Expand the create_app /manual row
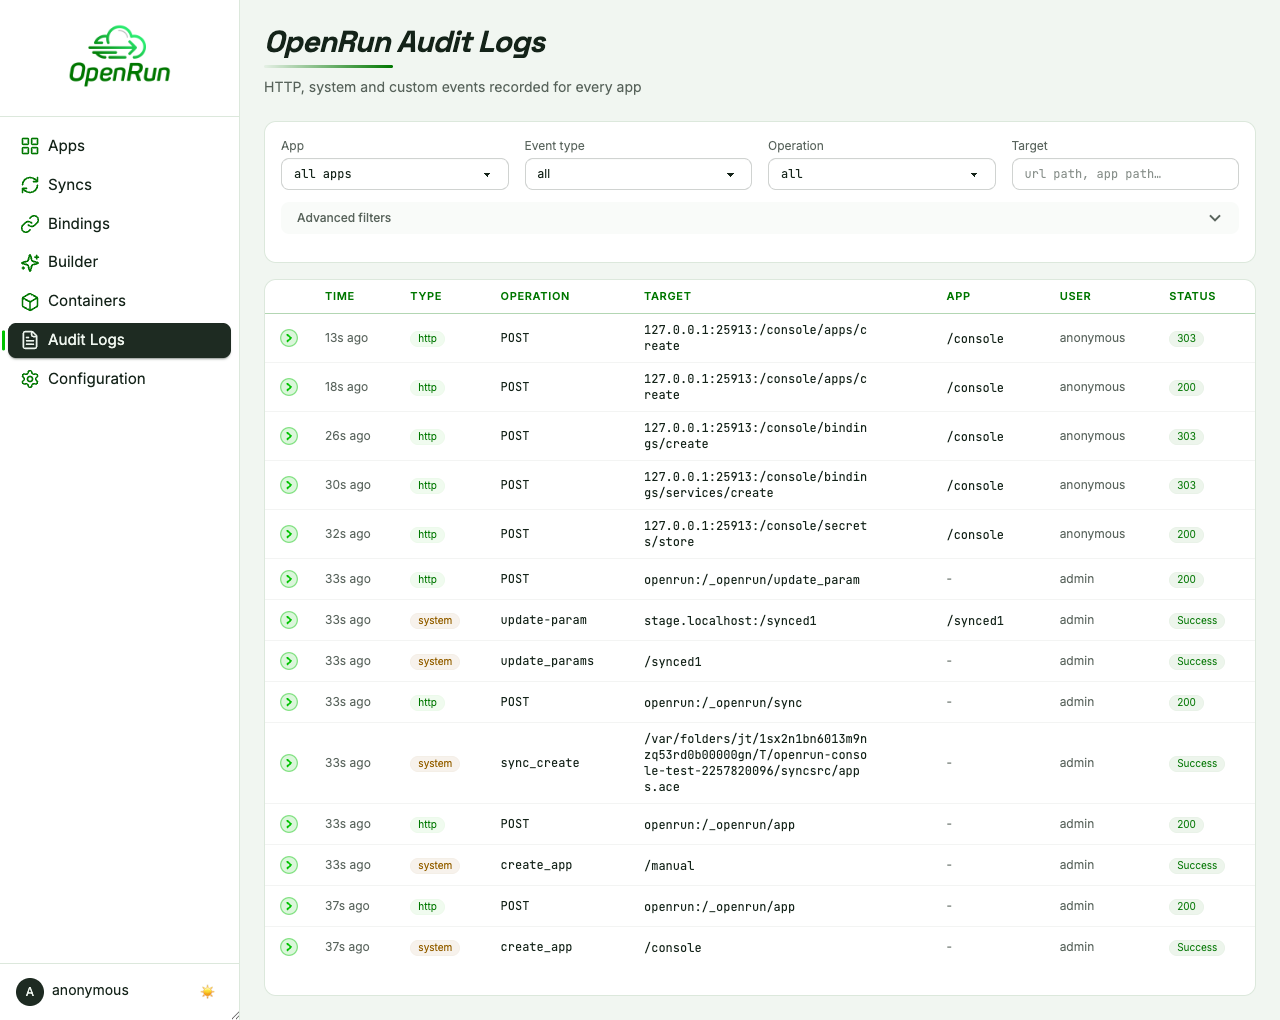This screenshot has width=1280, height=1020. click(289, 865)
